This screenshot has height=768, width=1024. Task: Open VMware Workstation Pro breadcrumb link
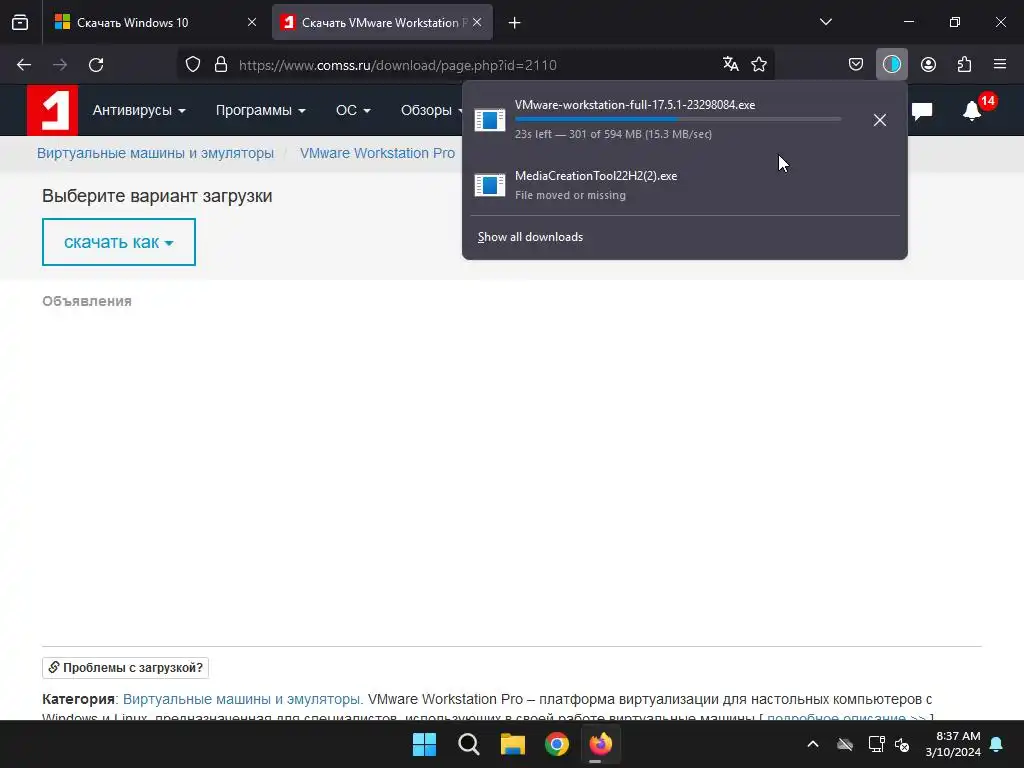coord(377,153)
